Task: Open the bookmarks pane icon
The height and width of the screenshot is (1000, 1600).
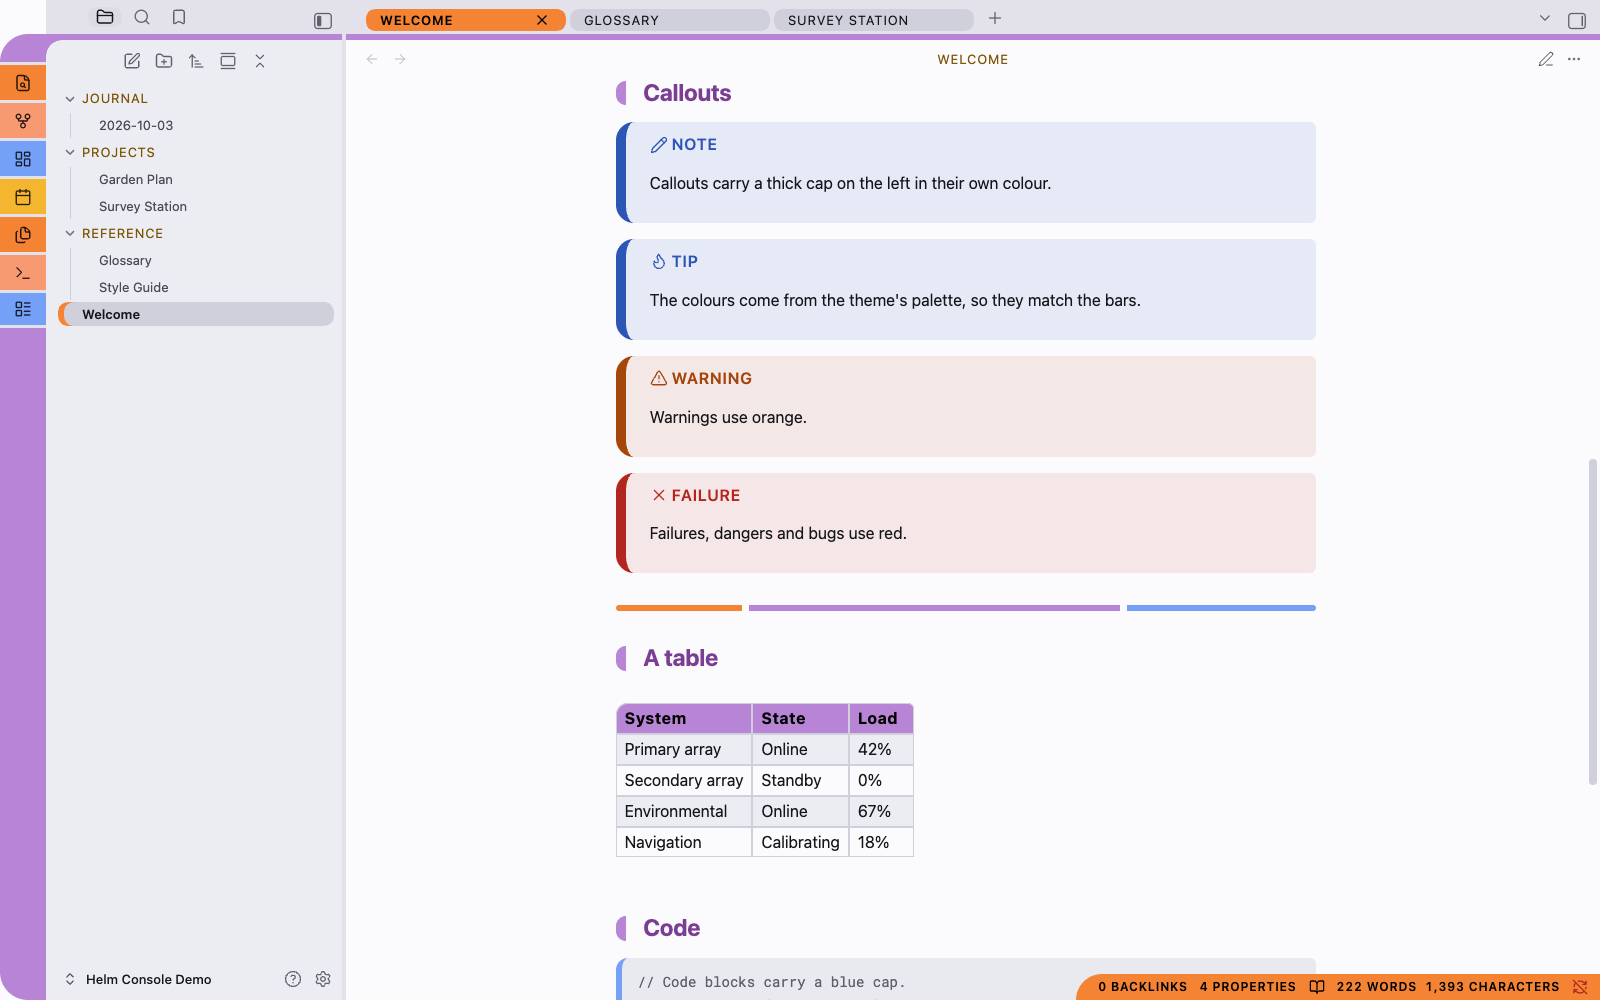Action: point(179,17)
